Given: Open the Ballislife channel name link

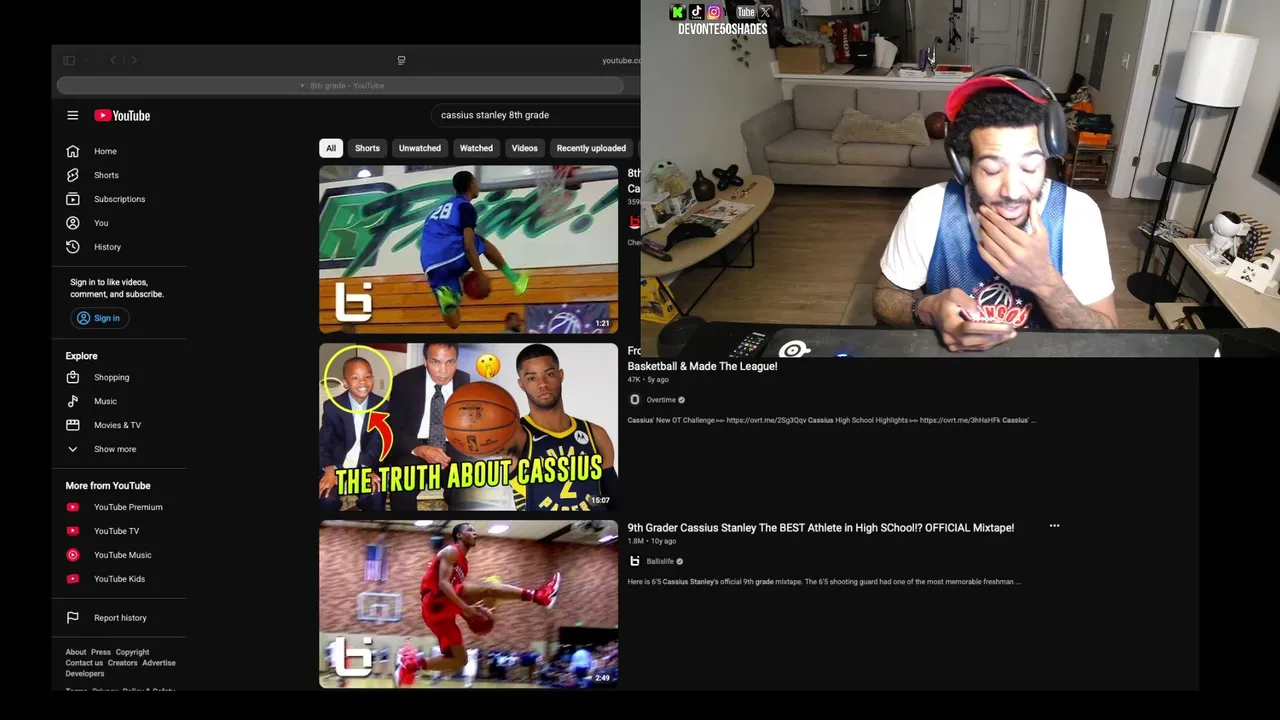Looking at the screenshot, I should (660, 561).
